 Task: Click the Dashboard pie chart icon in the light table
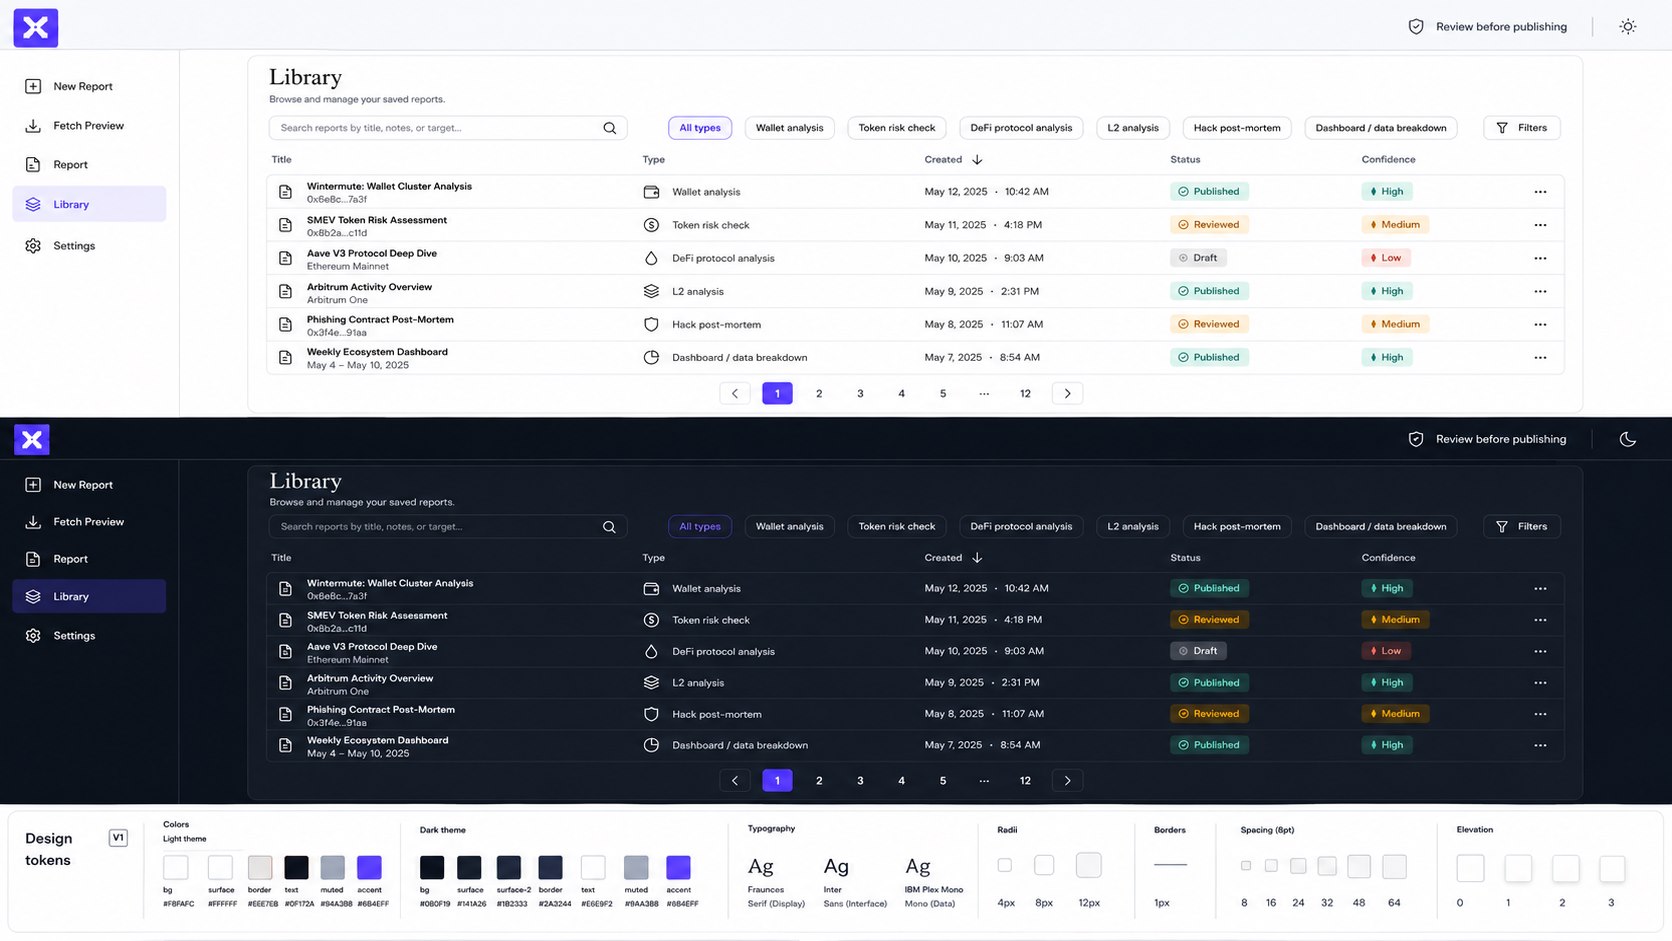click(651, 357)
